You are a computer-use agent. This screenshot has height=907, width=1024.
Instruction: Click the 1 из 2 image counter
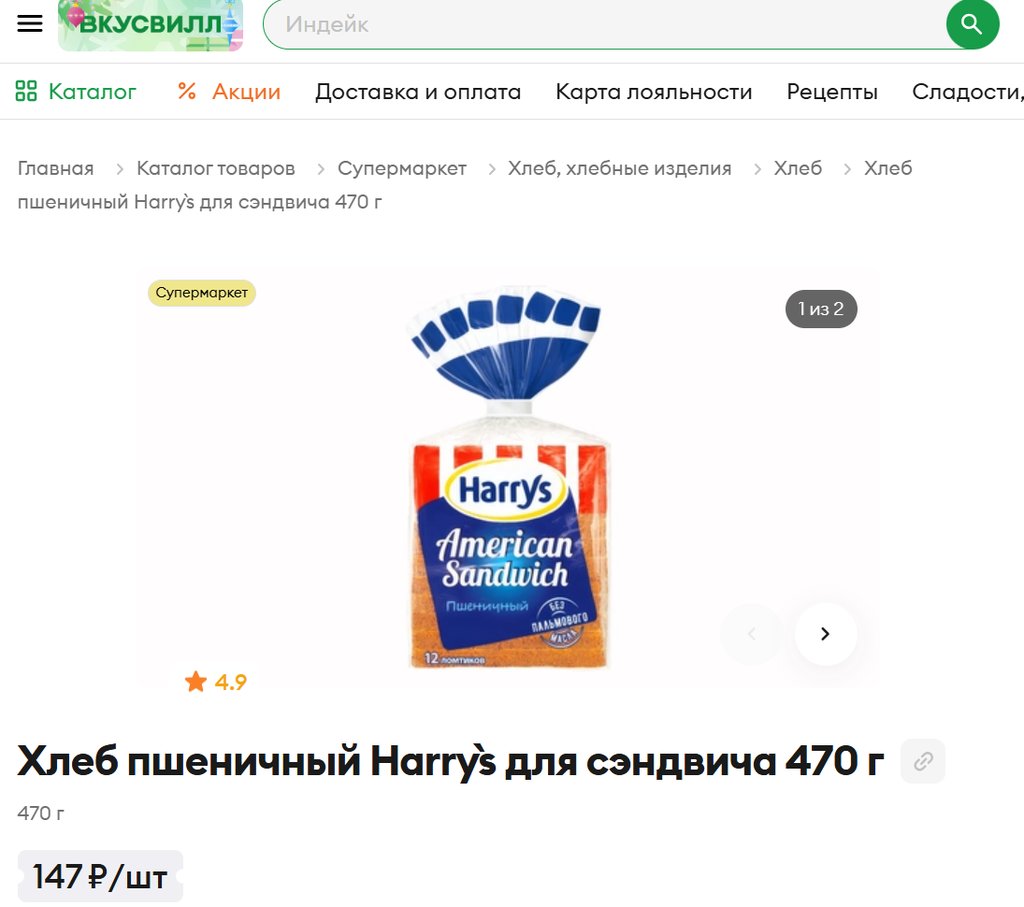pos(821,309)
